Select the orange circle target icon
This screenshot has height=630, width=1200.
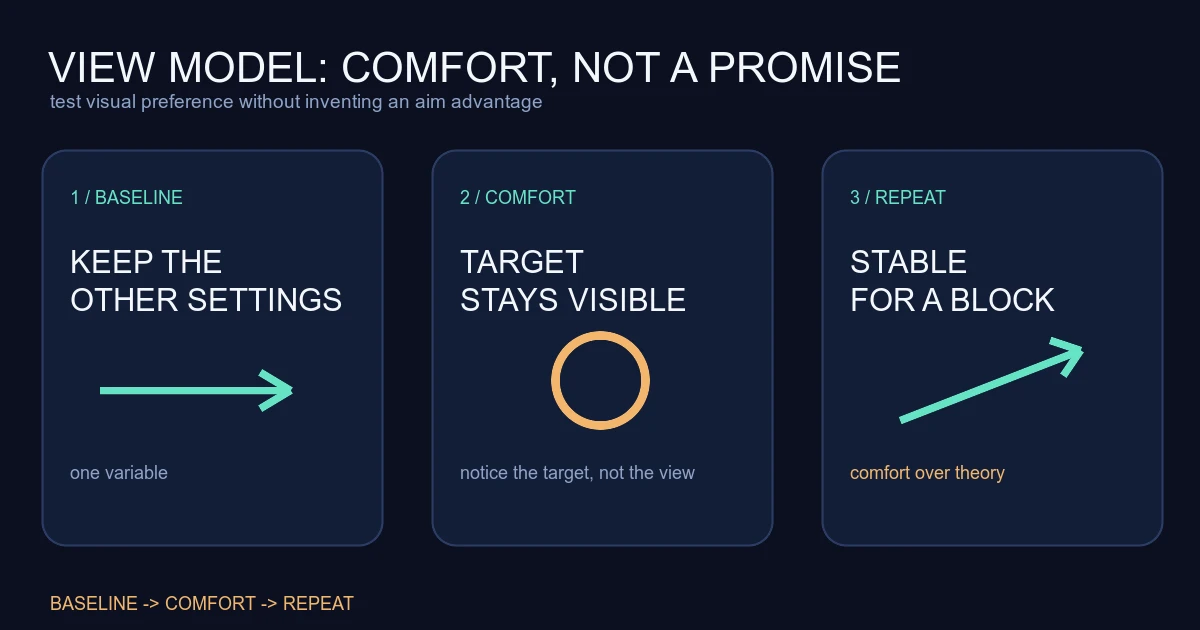(x=600, y=380)
